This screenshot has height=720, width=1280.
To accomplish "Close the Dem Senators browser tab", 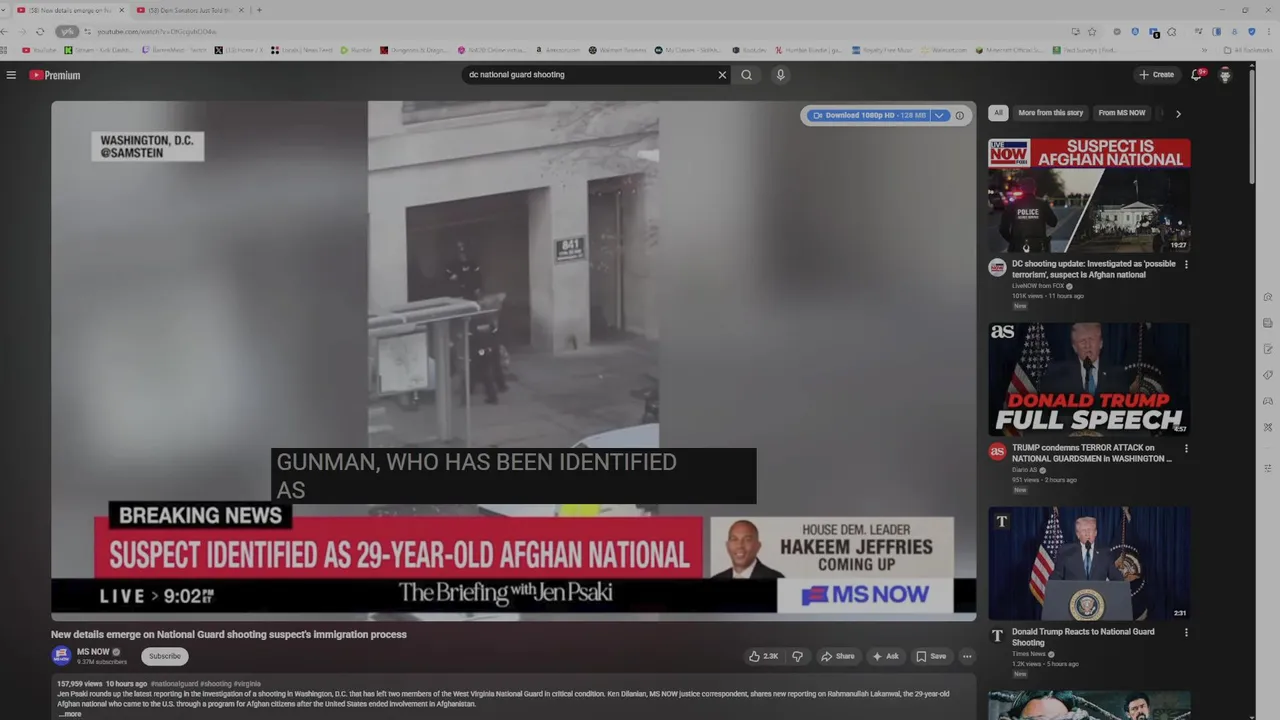I will 241,10.
